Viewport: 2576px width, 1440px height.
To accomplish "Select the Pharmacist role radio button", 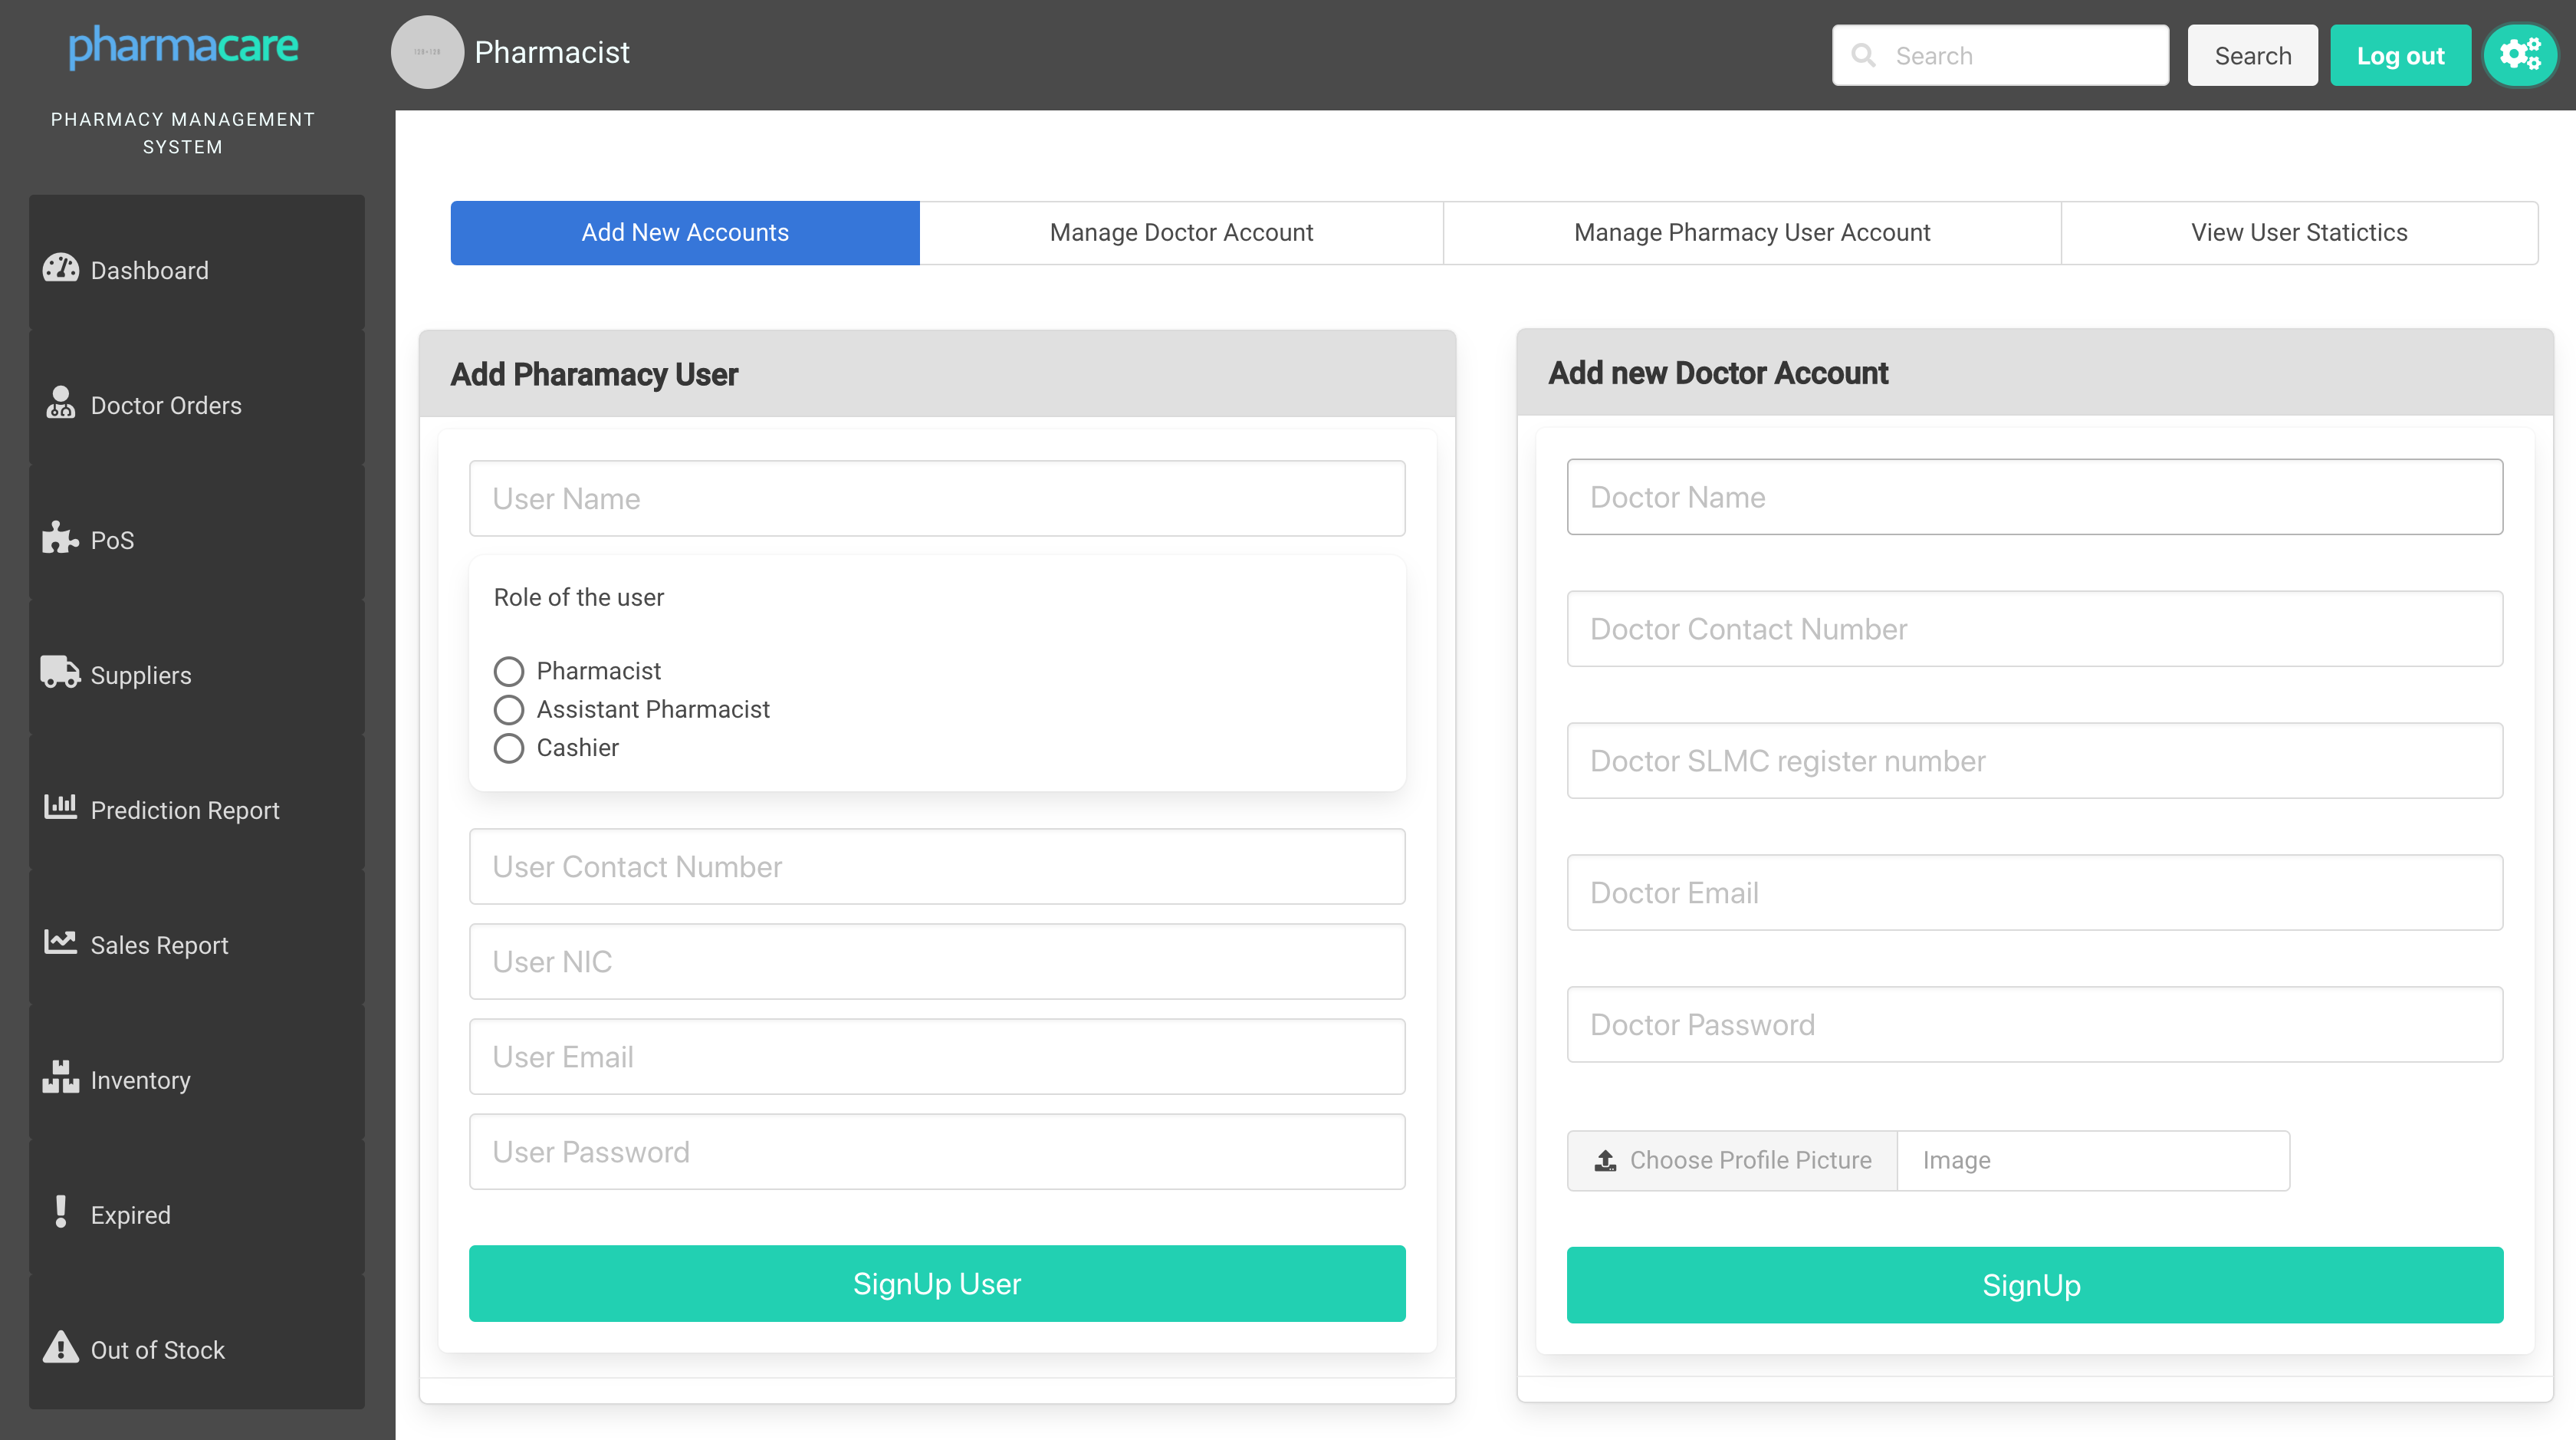I will (x=508, y=671).
